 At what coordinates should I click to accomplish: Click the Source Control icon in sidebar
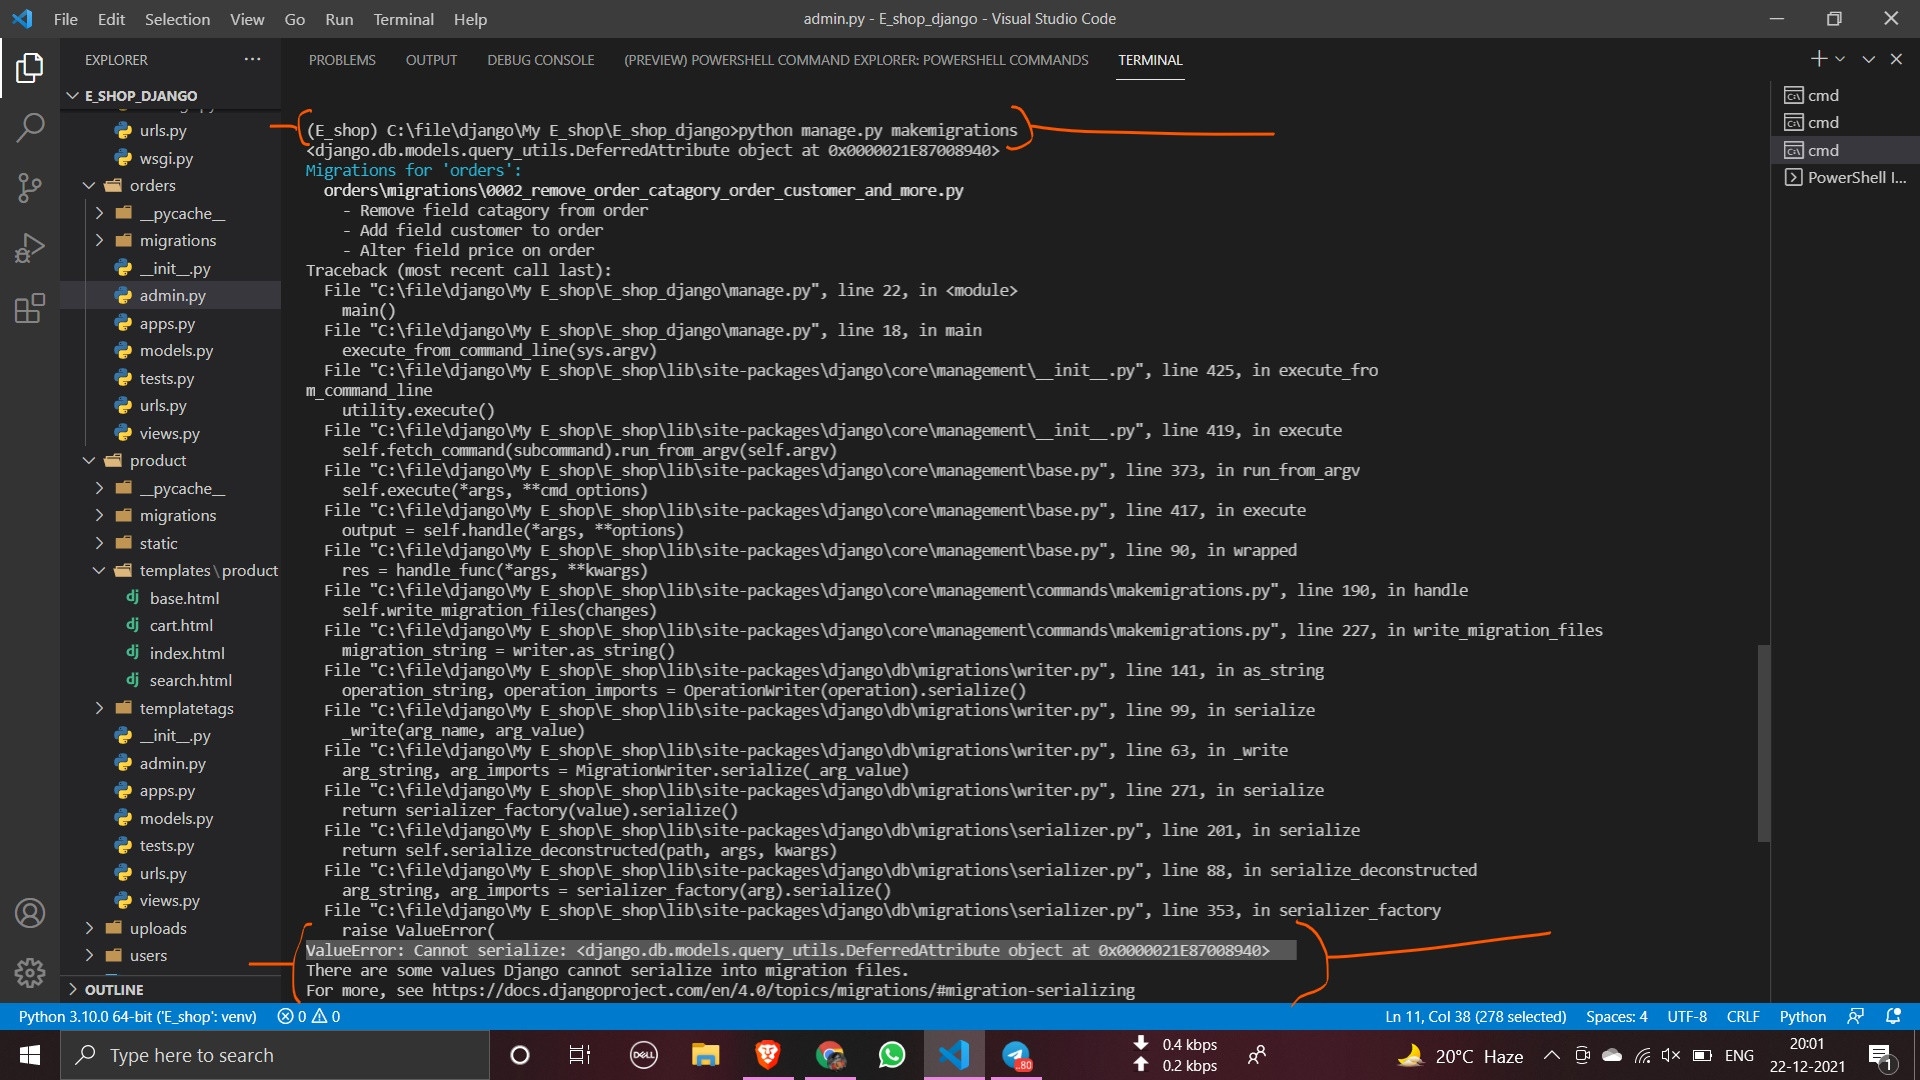point(29,186)
